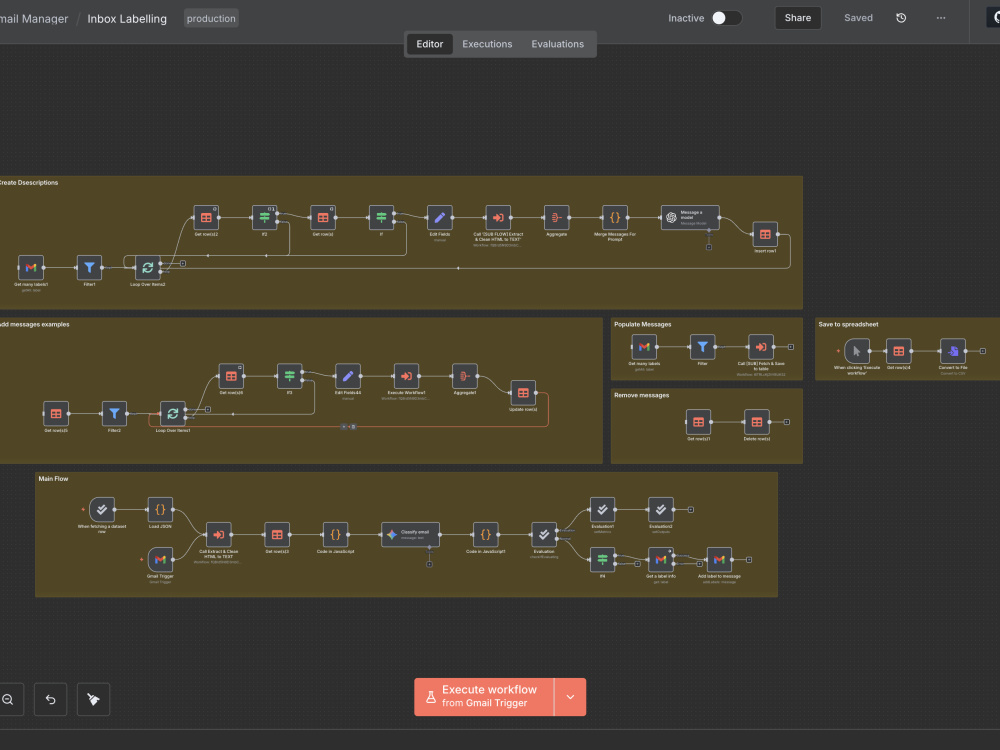
Task: Expand the Execute workflow trigger dropdown arrow
Action: 570,696
